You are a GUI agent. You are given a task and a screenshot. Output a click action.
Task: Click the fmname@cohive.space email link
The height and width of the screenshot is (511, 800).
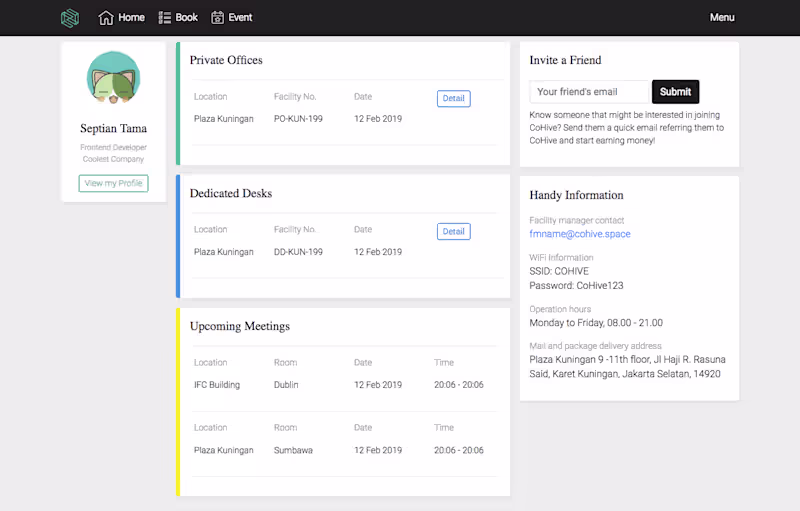click(x=580, y=234)
